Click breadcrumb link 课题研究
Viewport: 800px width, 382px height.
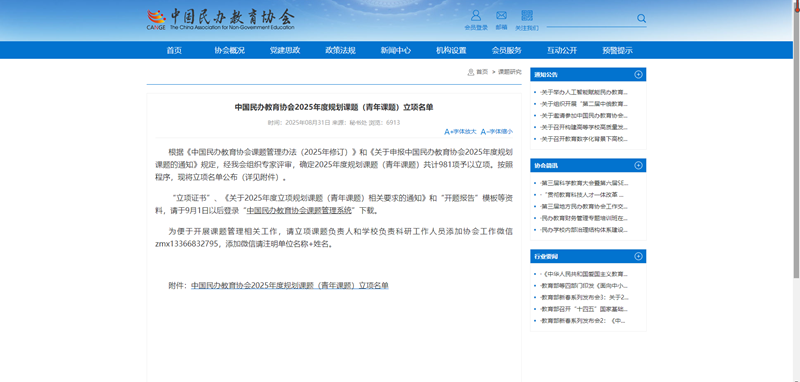[x=510, y=72]
